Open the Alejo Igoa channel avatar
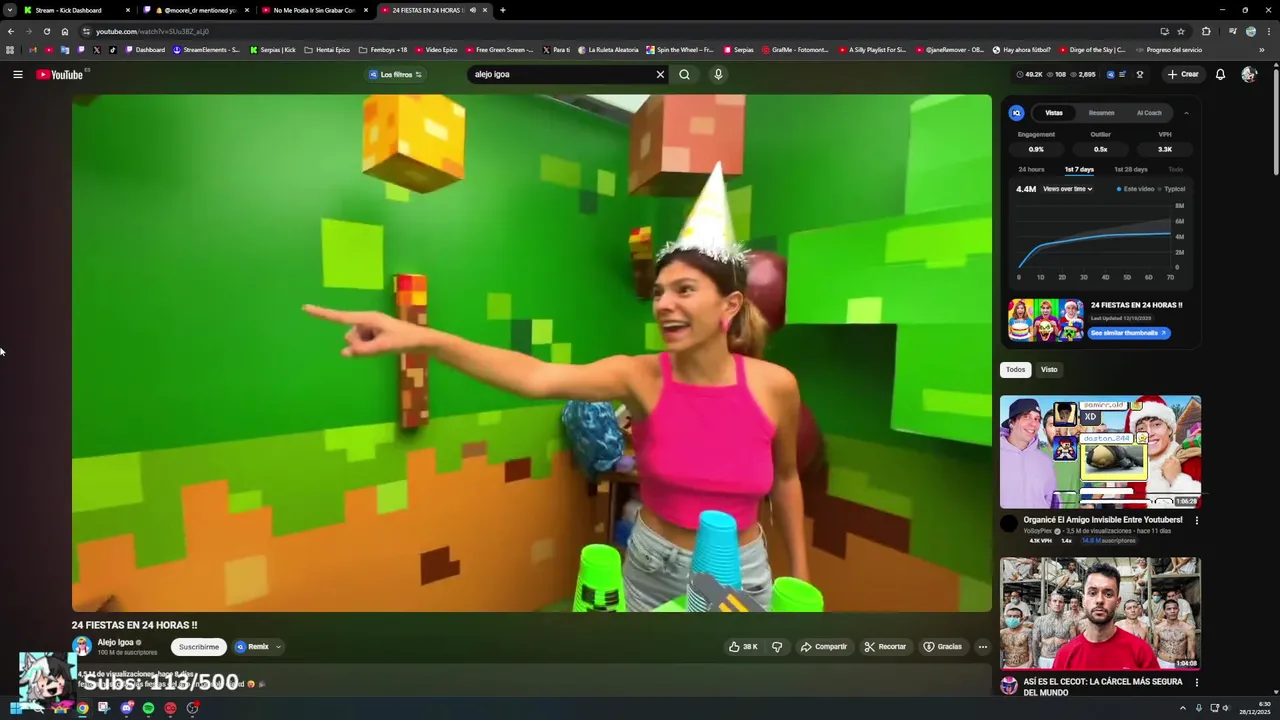The height and width of the screenshot is (720, 1280). (82, 646)
